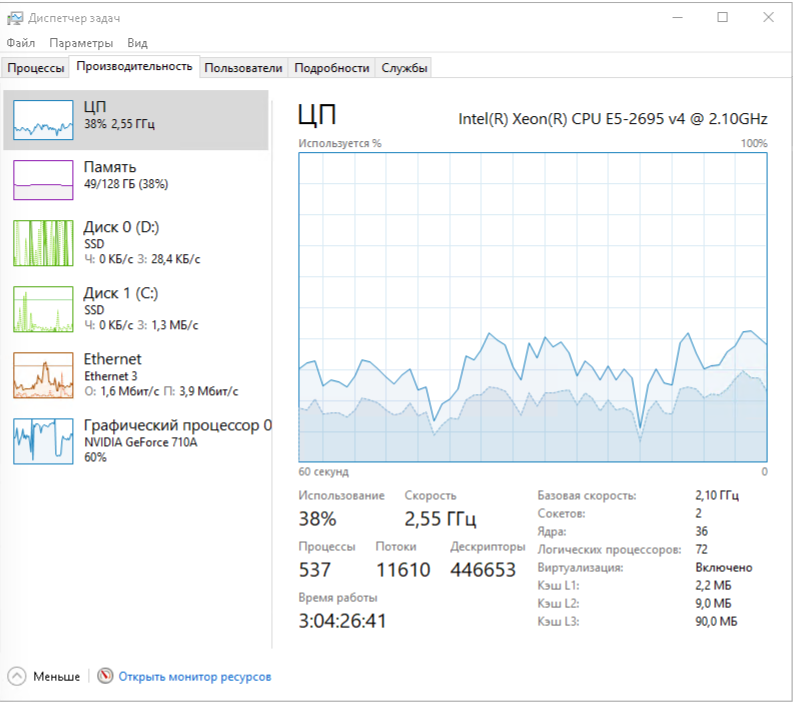Switch to the Подробности tab

[x=332, y=68]
